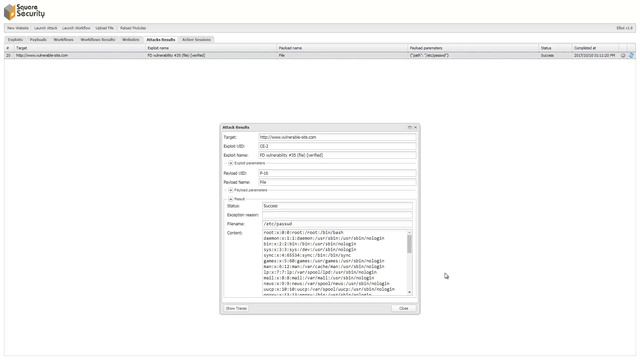Screen dimensions: 640x360
Task: Close the Attack Results dialog with the X icon
Action: click(416, 127)
